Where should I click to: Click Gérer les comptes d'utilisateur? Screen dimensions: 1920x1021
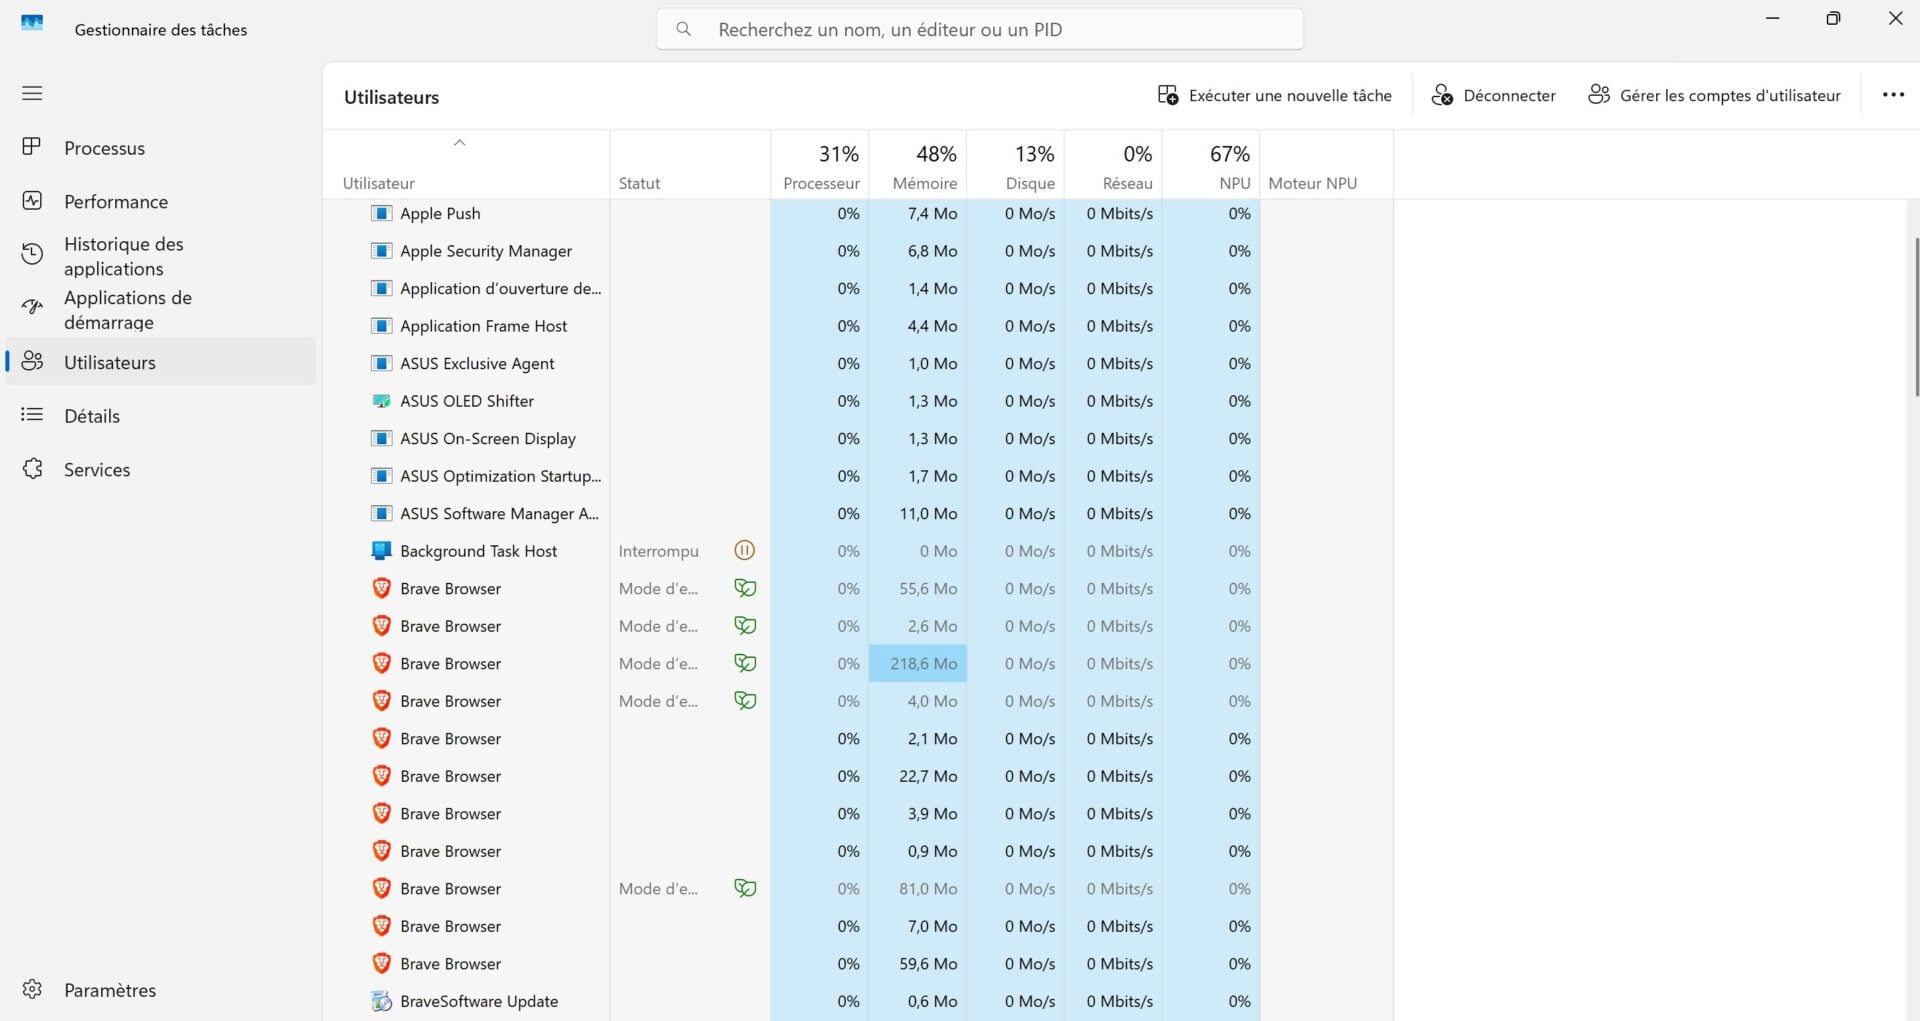1714,95
